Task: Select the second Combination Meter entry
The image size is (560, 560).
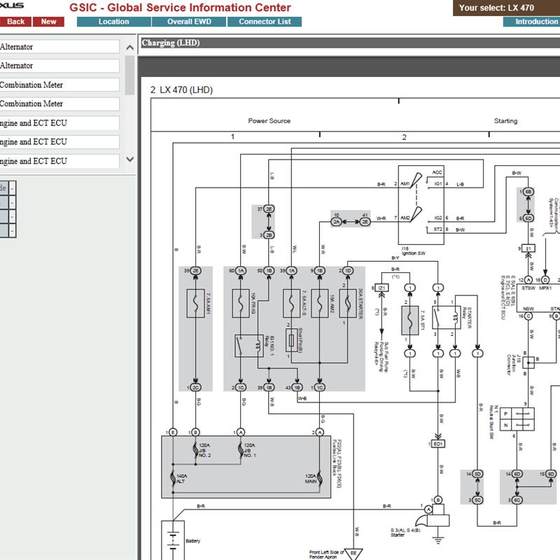Action: pyautogui.click(x=59, y=104)
